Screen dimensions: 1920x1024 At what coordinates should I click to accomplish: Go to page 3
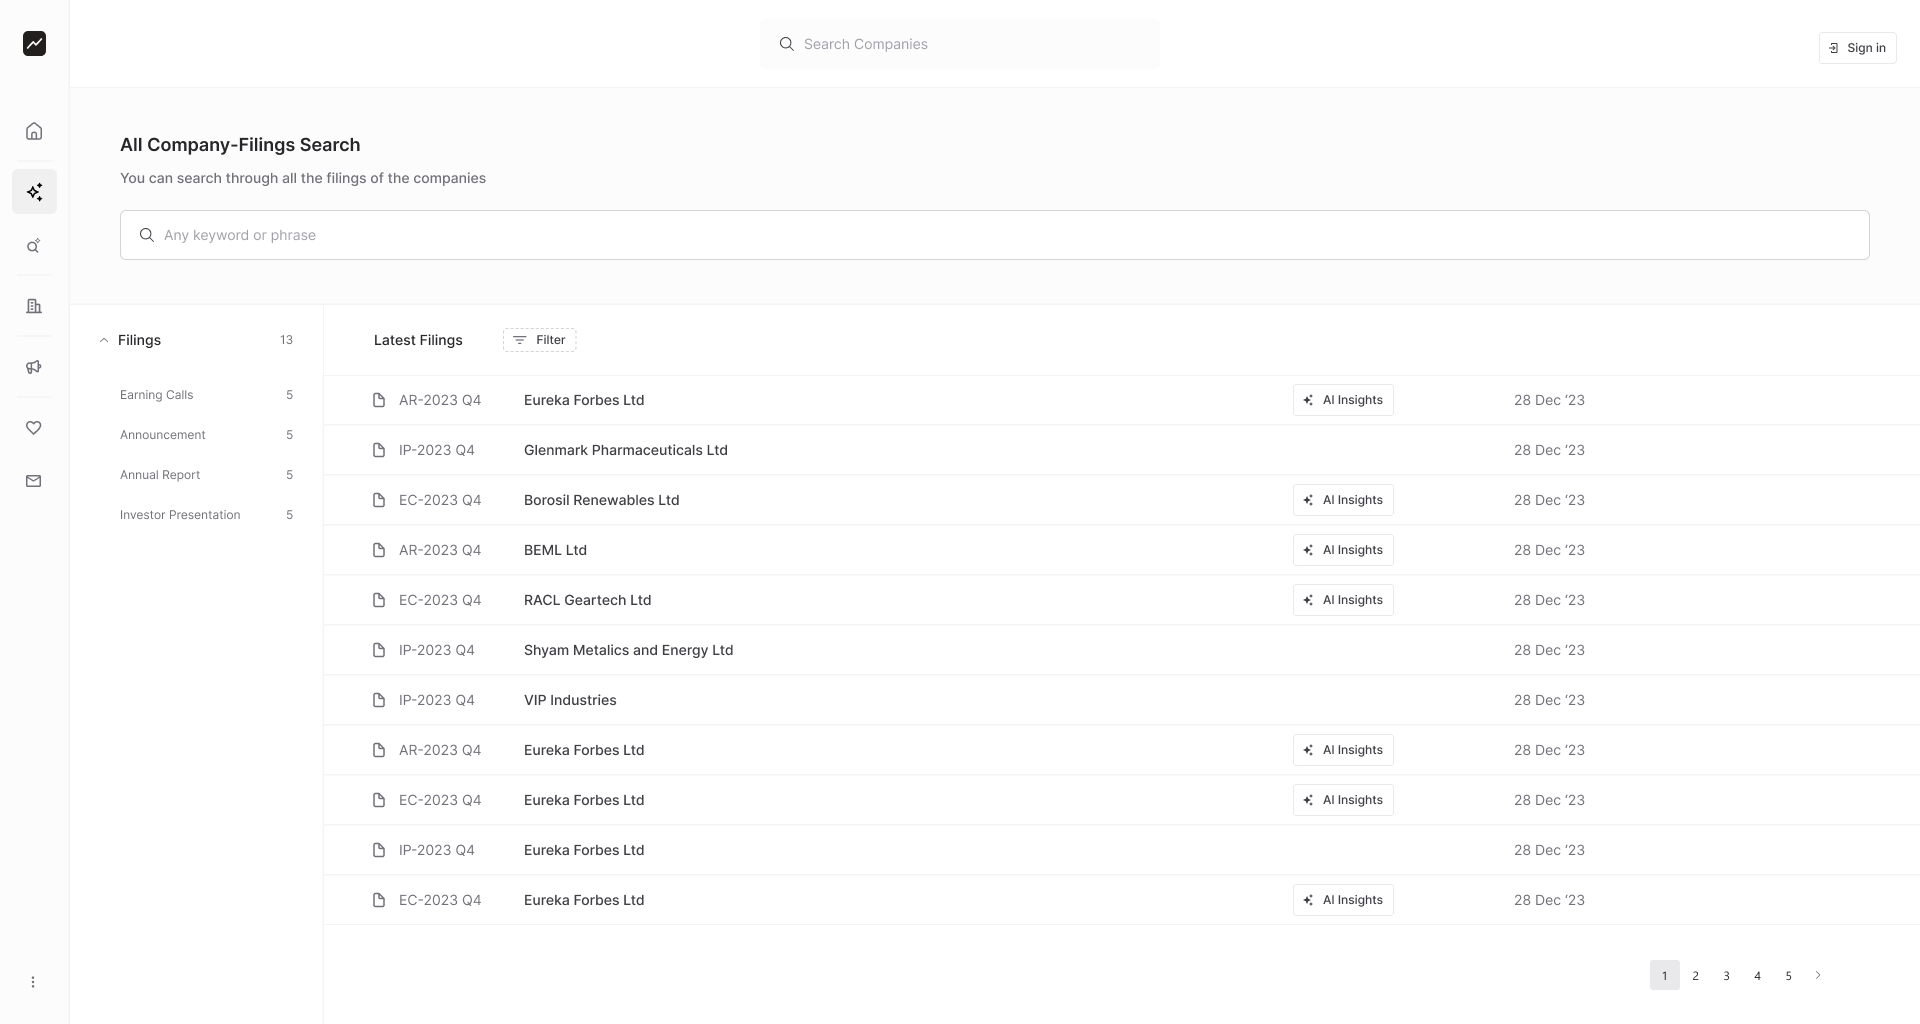coord(1726,975)
